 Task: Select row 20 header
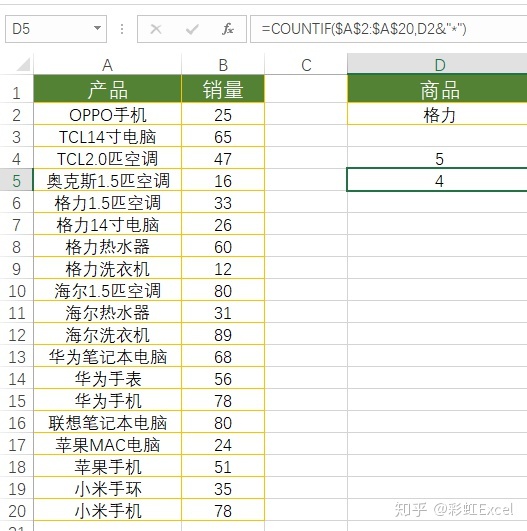pyautogui.click(x=16, y=510)
